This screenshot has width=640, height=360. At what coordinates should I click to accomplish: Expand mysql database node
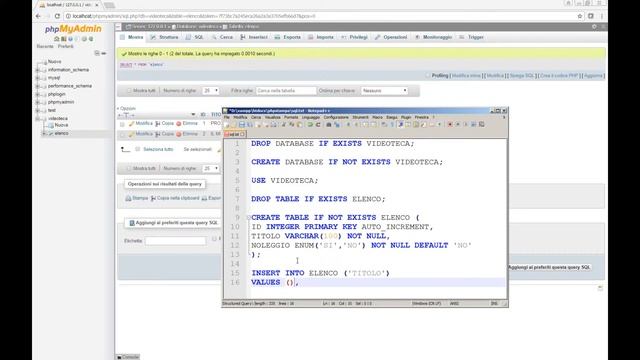pos(38,78)
